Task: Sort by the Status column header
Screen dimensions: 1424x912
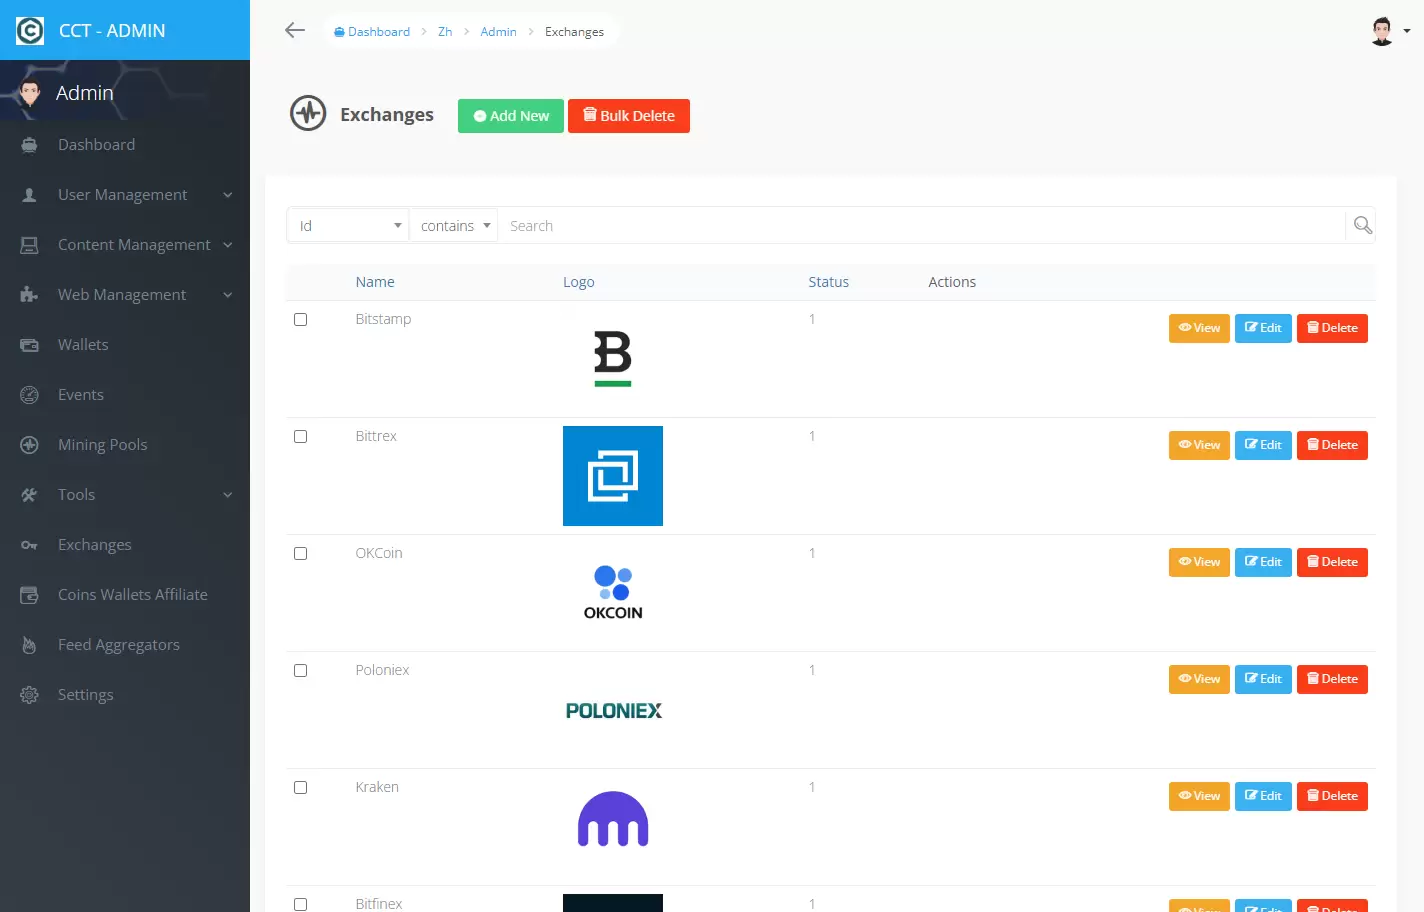Action: 828,282
